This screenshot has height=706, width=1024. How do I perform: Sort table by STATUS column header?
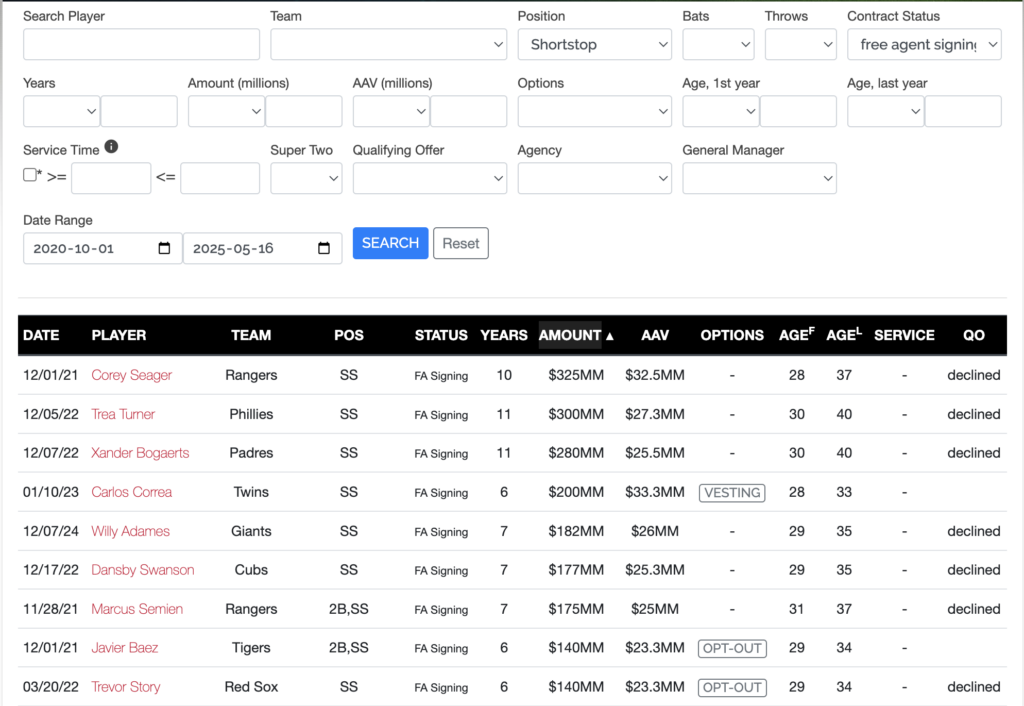(441, 335)
